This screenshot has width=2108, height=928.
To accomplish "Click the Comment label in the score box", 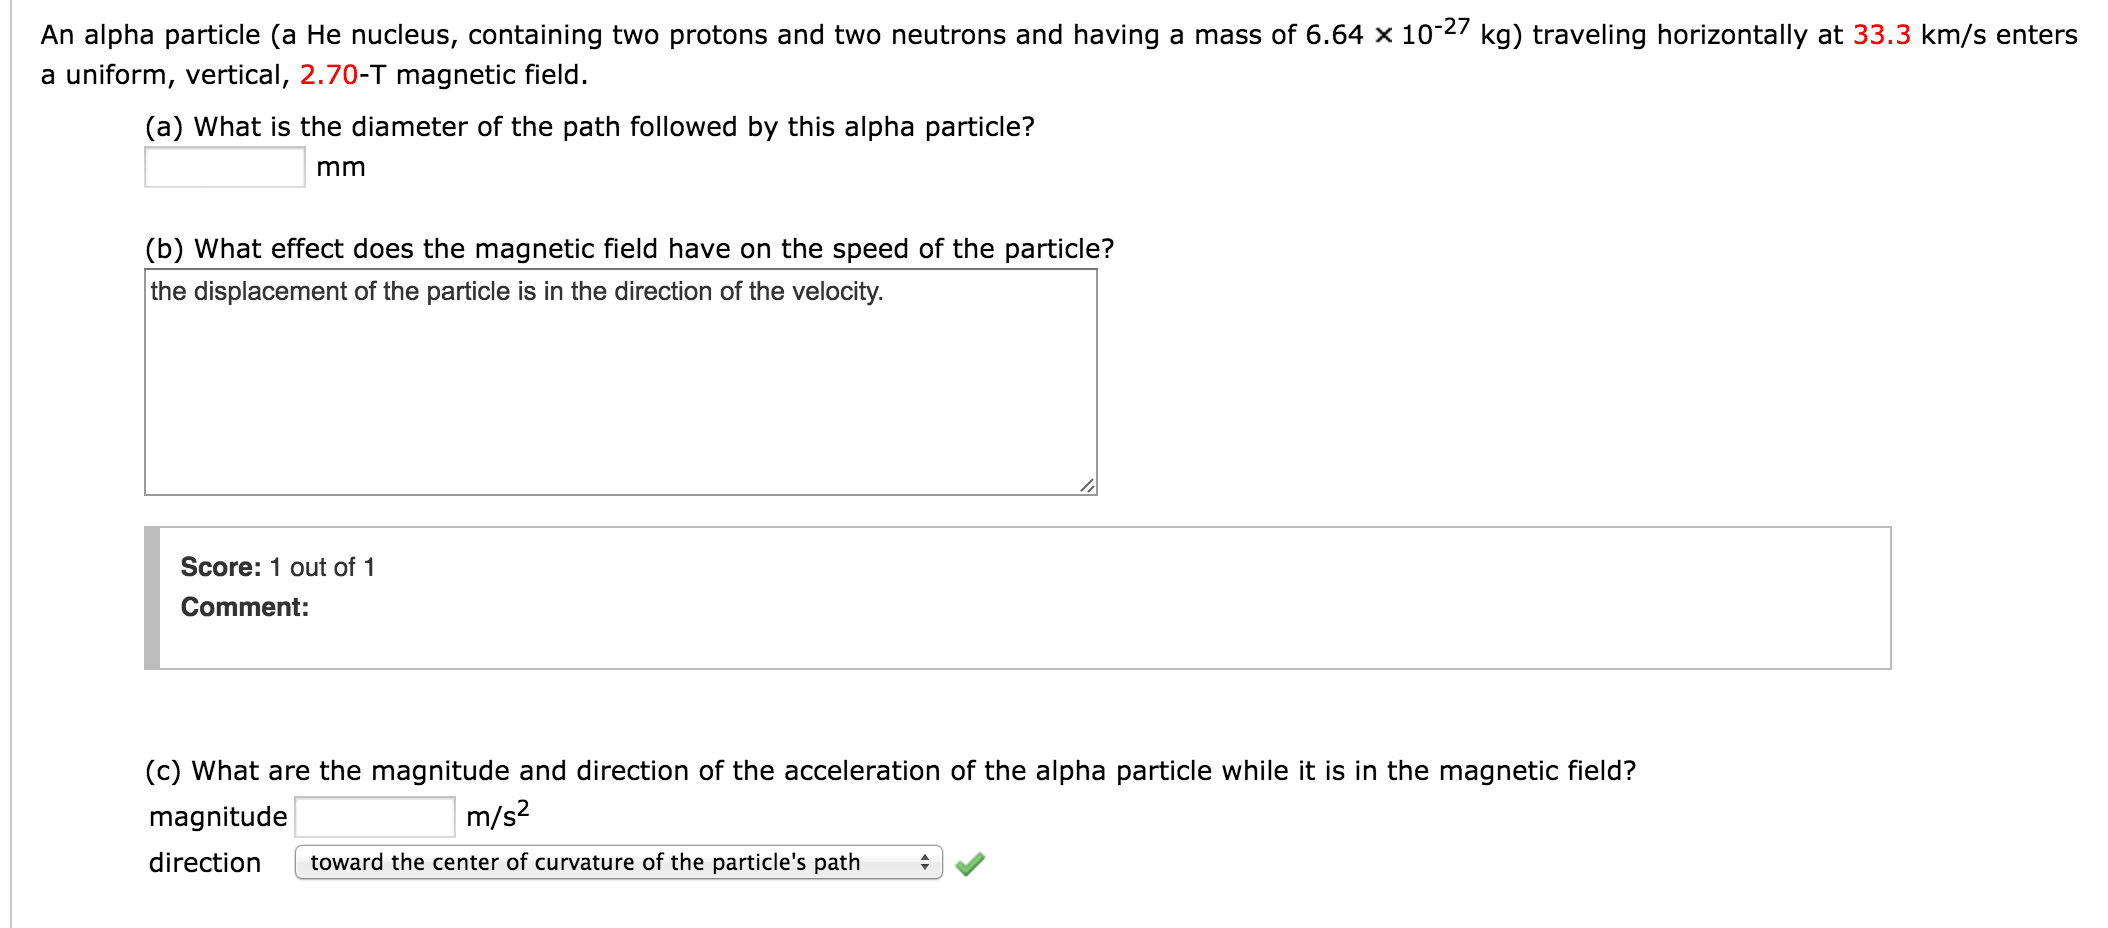I will (x=244, y=606).
